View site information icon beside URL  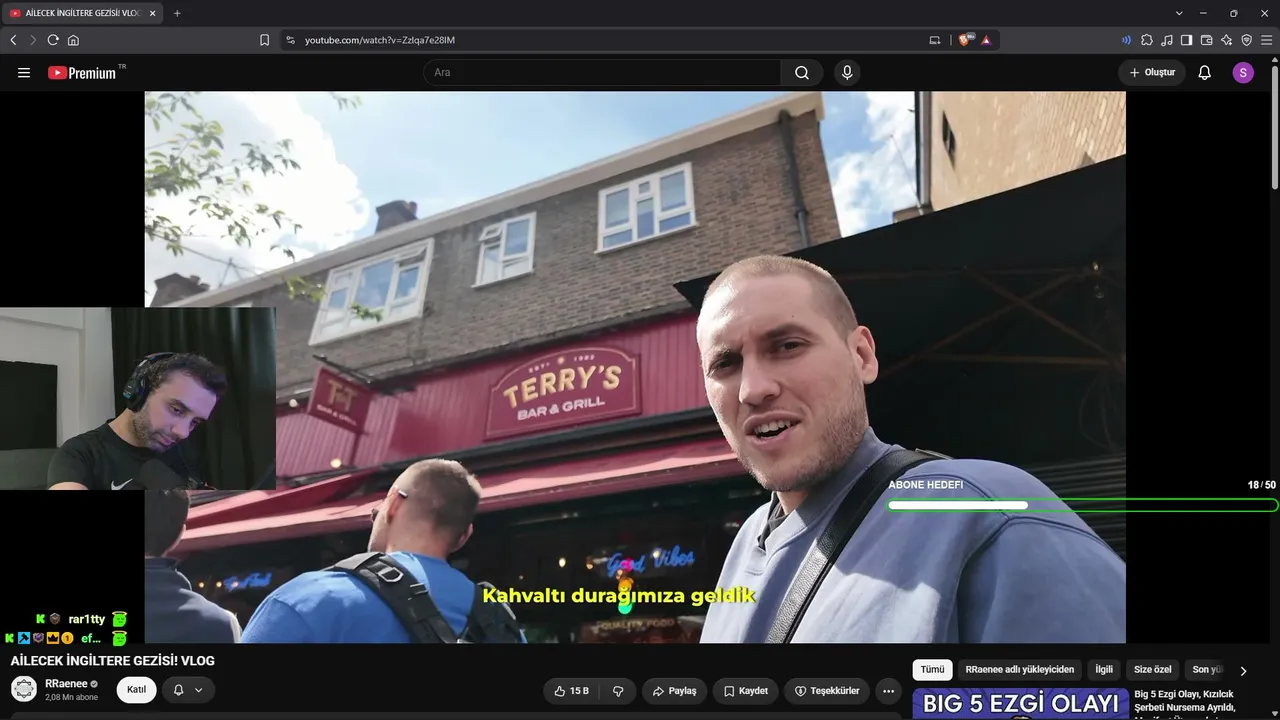pyautogui.click(x=290, y=40)
